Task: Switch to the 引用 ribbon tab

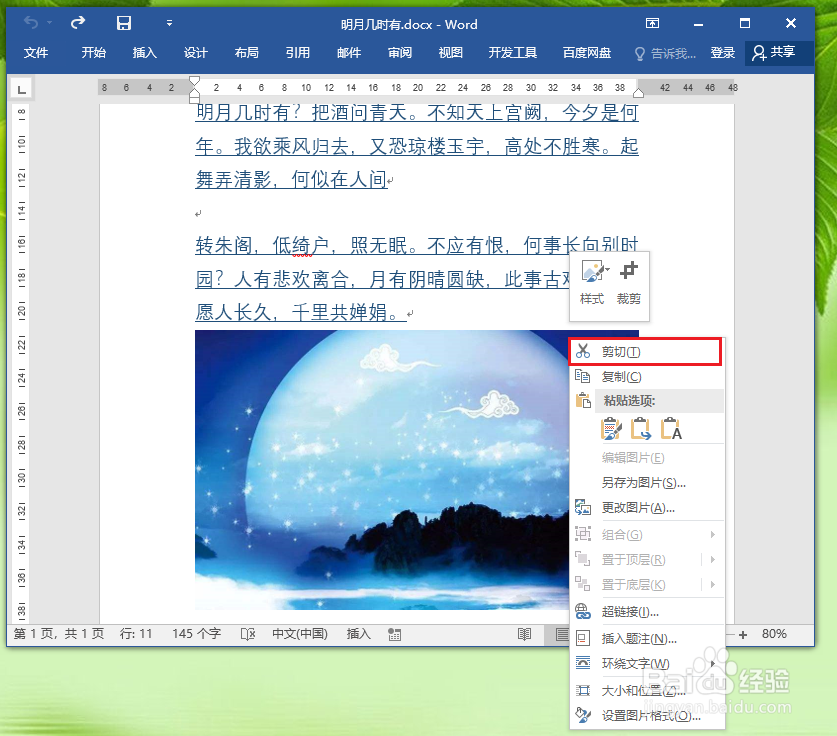Action: (297, 53)
